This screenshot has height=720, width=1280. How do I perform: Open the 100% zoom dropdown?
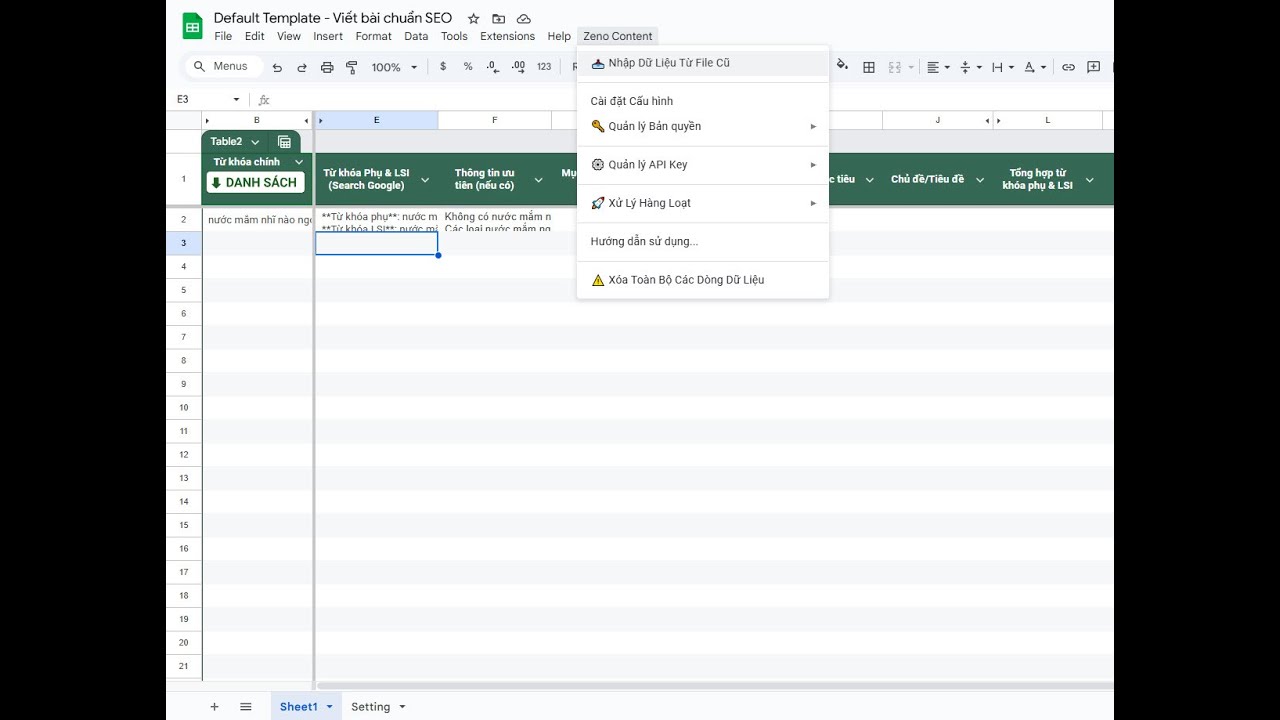pyautogui.click(x=393, y=67)
